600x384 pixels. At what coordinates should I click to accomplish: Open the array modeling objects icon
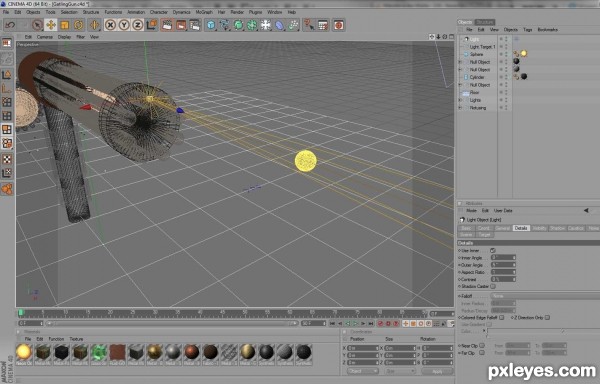252,25
